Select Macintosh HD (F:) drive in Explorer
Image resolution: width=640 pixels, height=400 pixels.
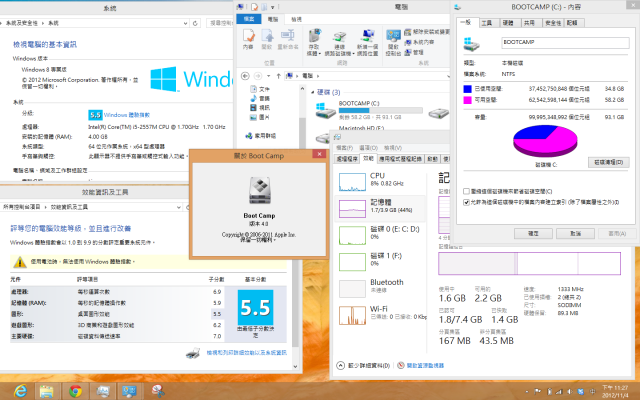(361, 128)
